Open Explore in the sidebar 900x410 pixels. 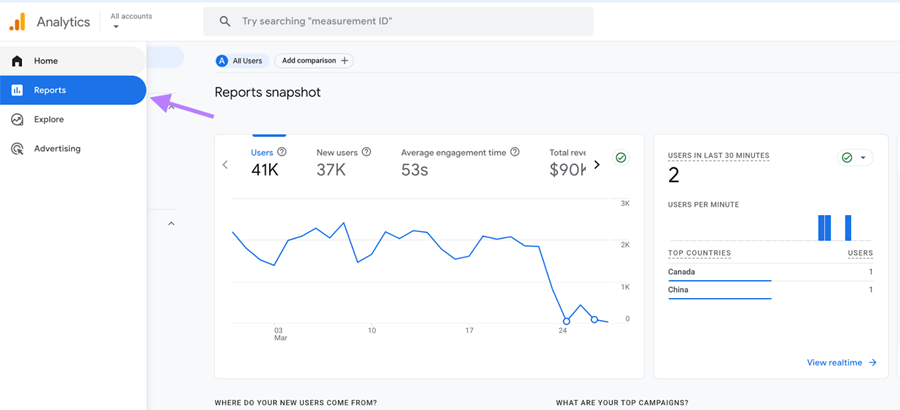[72, 119]
